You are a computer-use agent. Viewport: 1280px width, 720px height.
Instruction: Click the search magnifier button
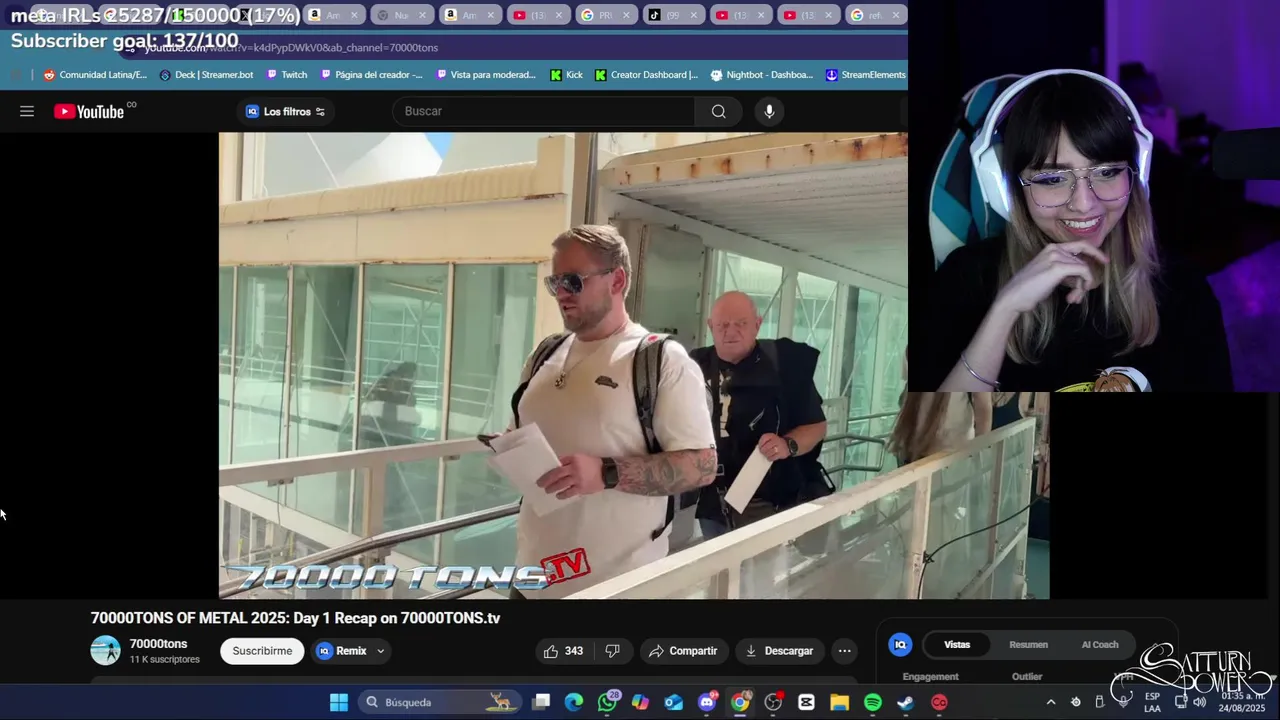[x=718, y=111]
